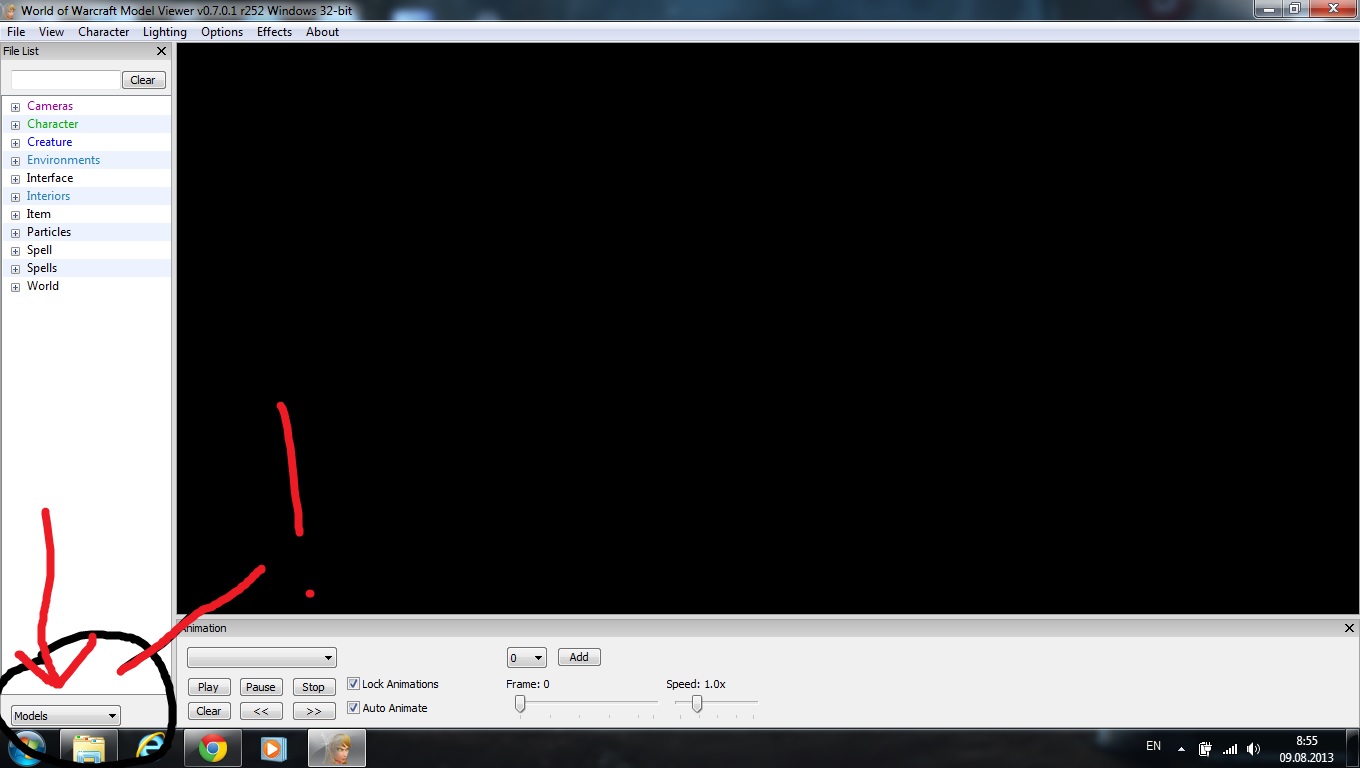
Task: Click the WoW Model Viewer taskbar icon
Action: pyautogui.click(x=337, y=748)
